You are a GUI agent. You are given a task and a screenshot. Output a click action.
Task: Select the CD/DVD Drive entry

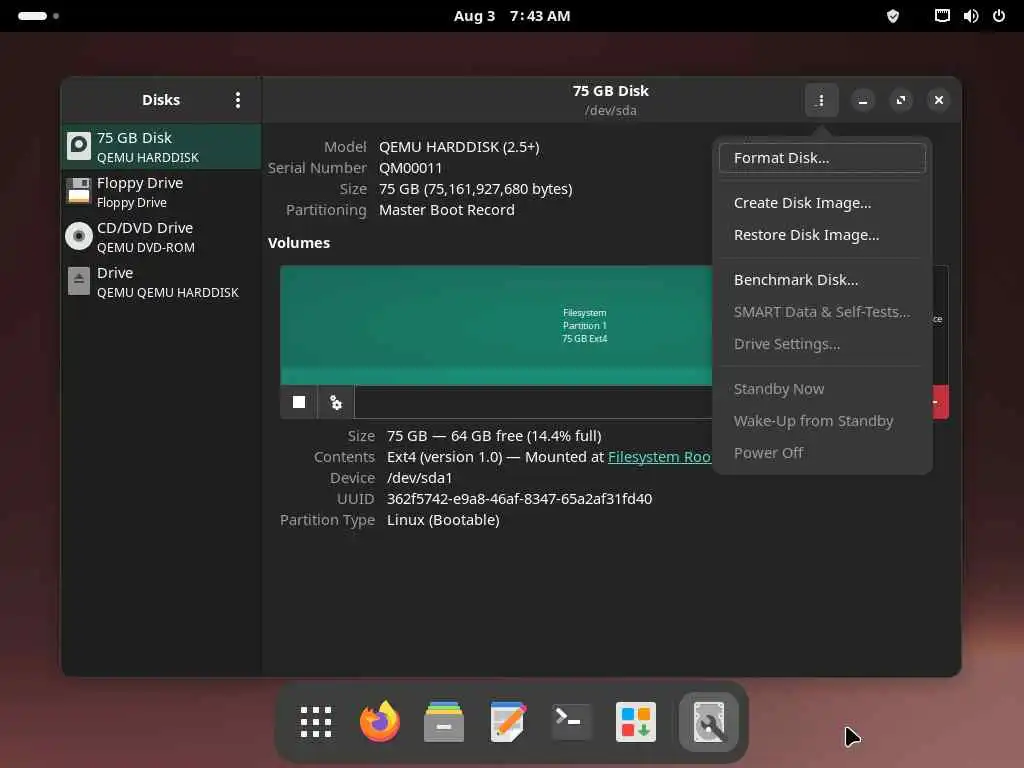[161, 237]
